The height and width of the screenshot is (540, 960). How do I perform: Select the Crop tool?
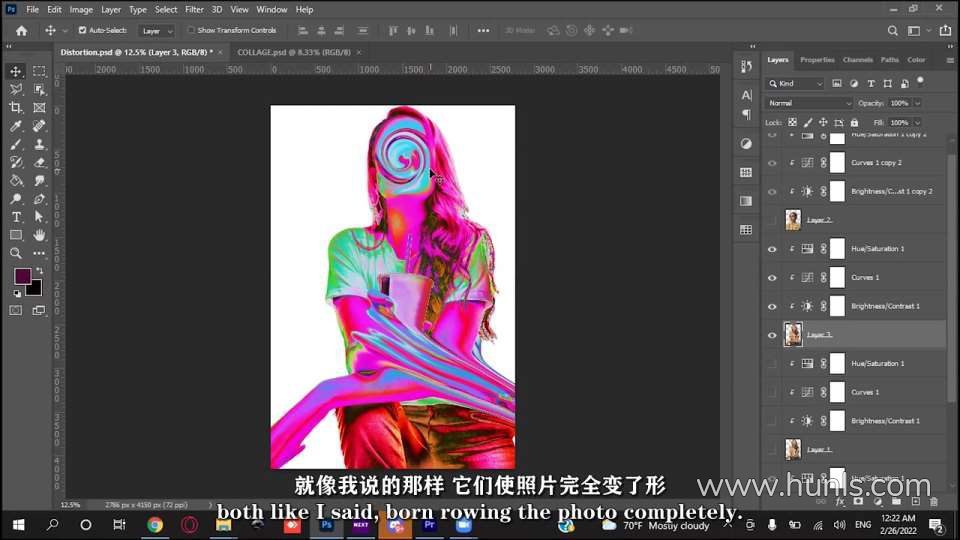(16, 108)
